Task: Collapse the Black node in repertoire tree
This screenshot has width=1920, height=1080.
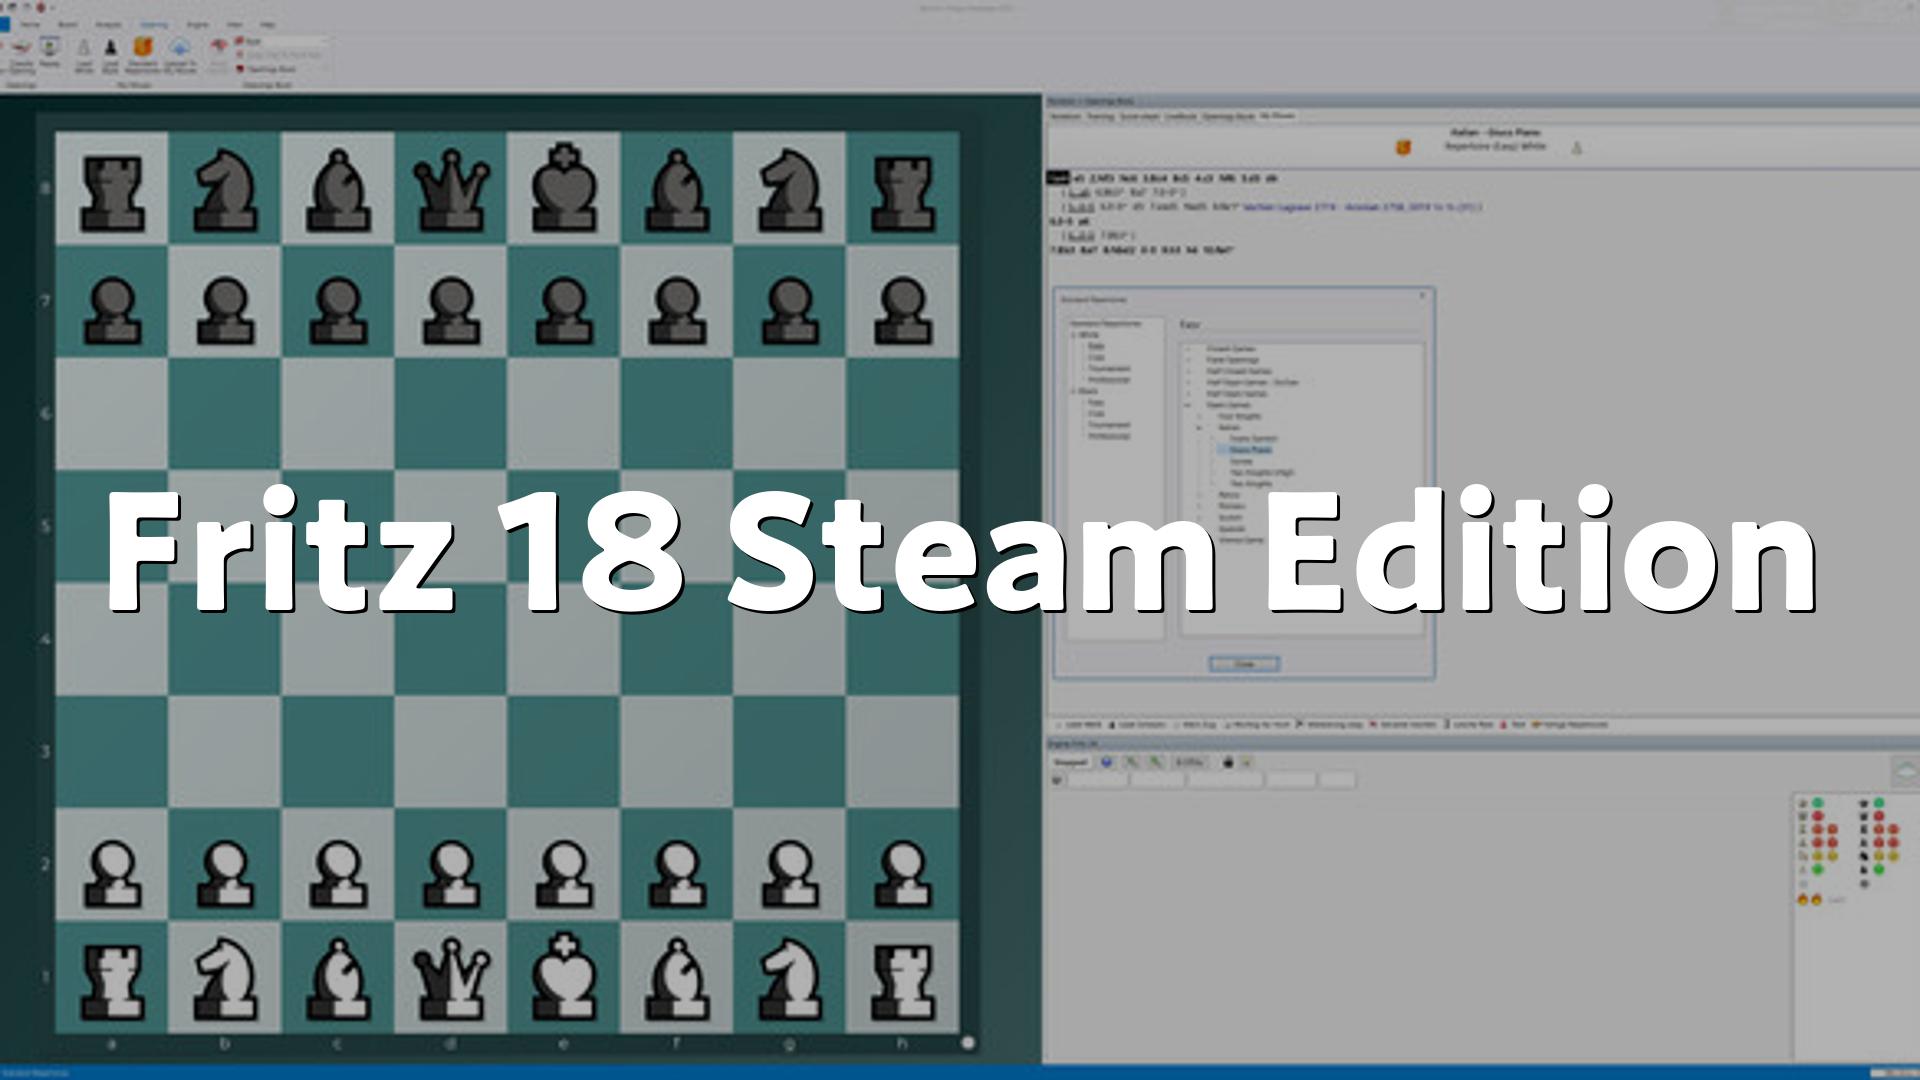Action: click(1073, 391)
